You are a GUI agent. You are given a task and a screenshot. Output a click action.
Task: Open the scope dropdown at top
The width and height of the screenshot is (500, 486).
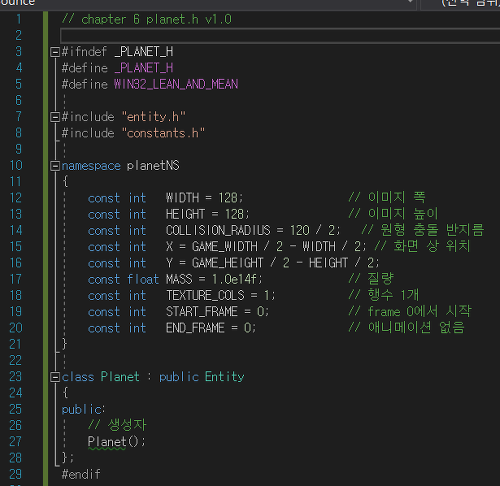(411, 2)
